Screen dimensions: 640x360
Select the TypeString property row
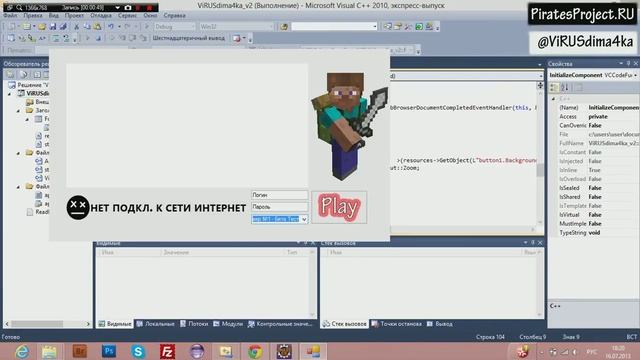click(x=594, y=233)
